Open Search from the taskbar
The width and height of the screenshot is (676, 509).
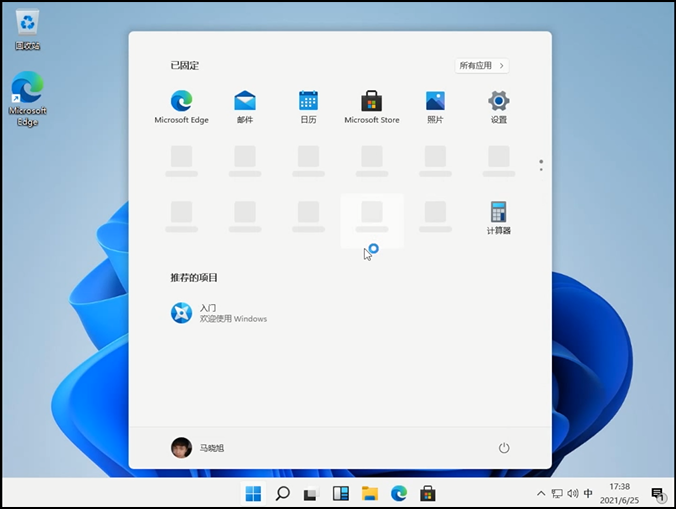pos(282,493)
